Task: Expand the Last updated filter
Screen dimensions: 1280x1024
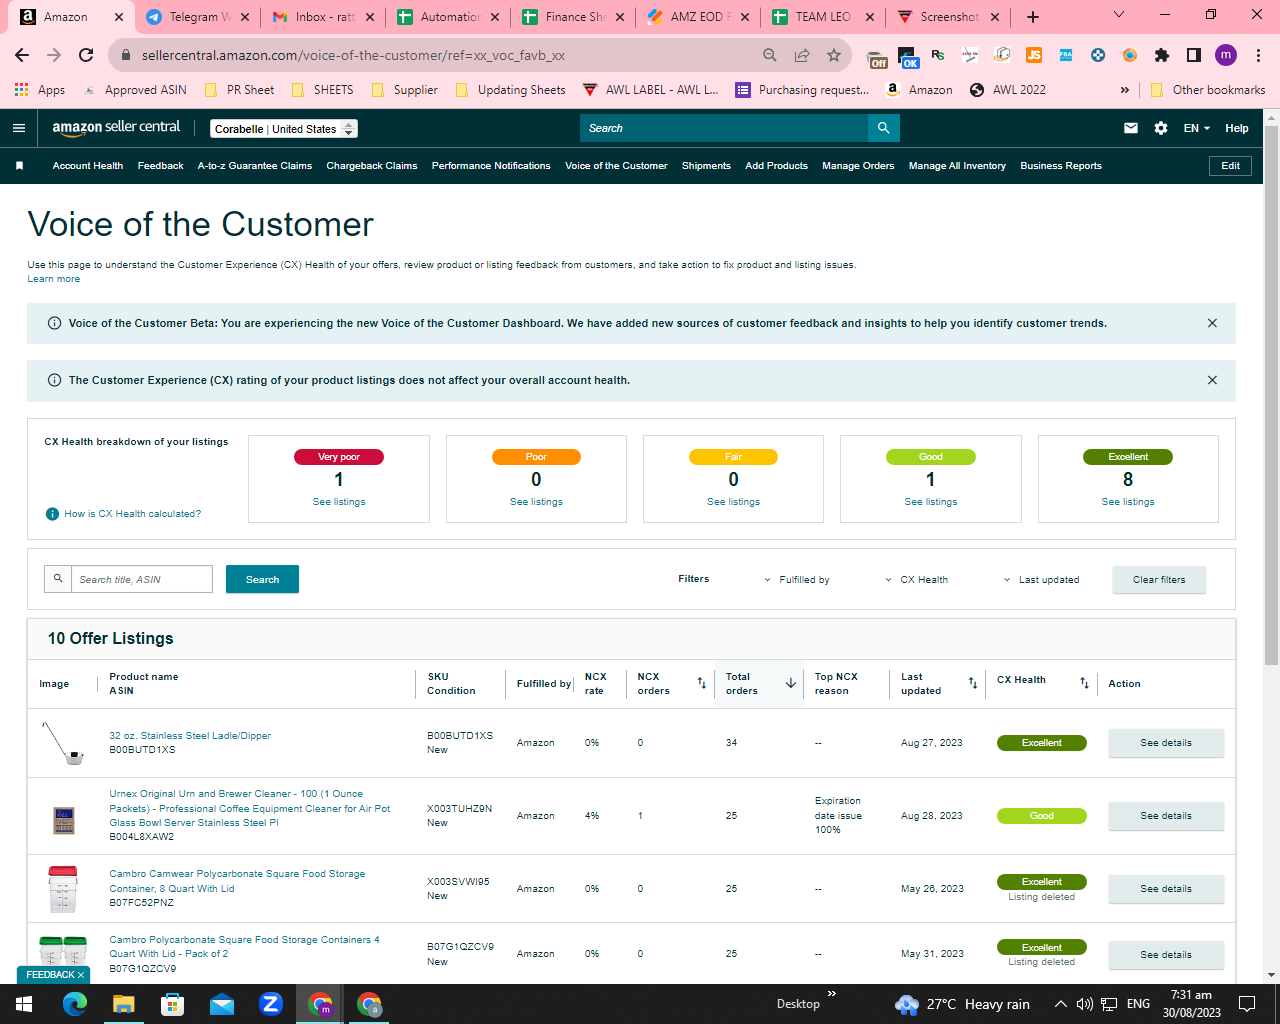Action: [1042, 580]
